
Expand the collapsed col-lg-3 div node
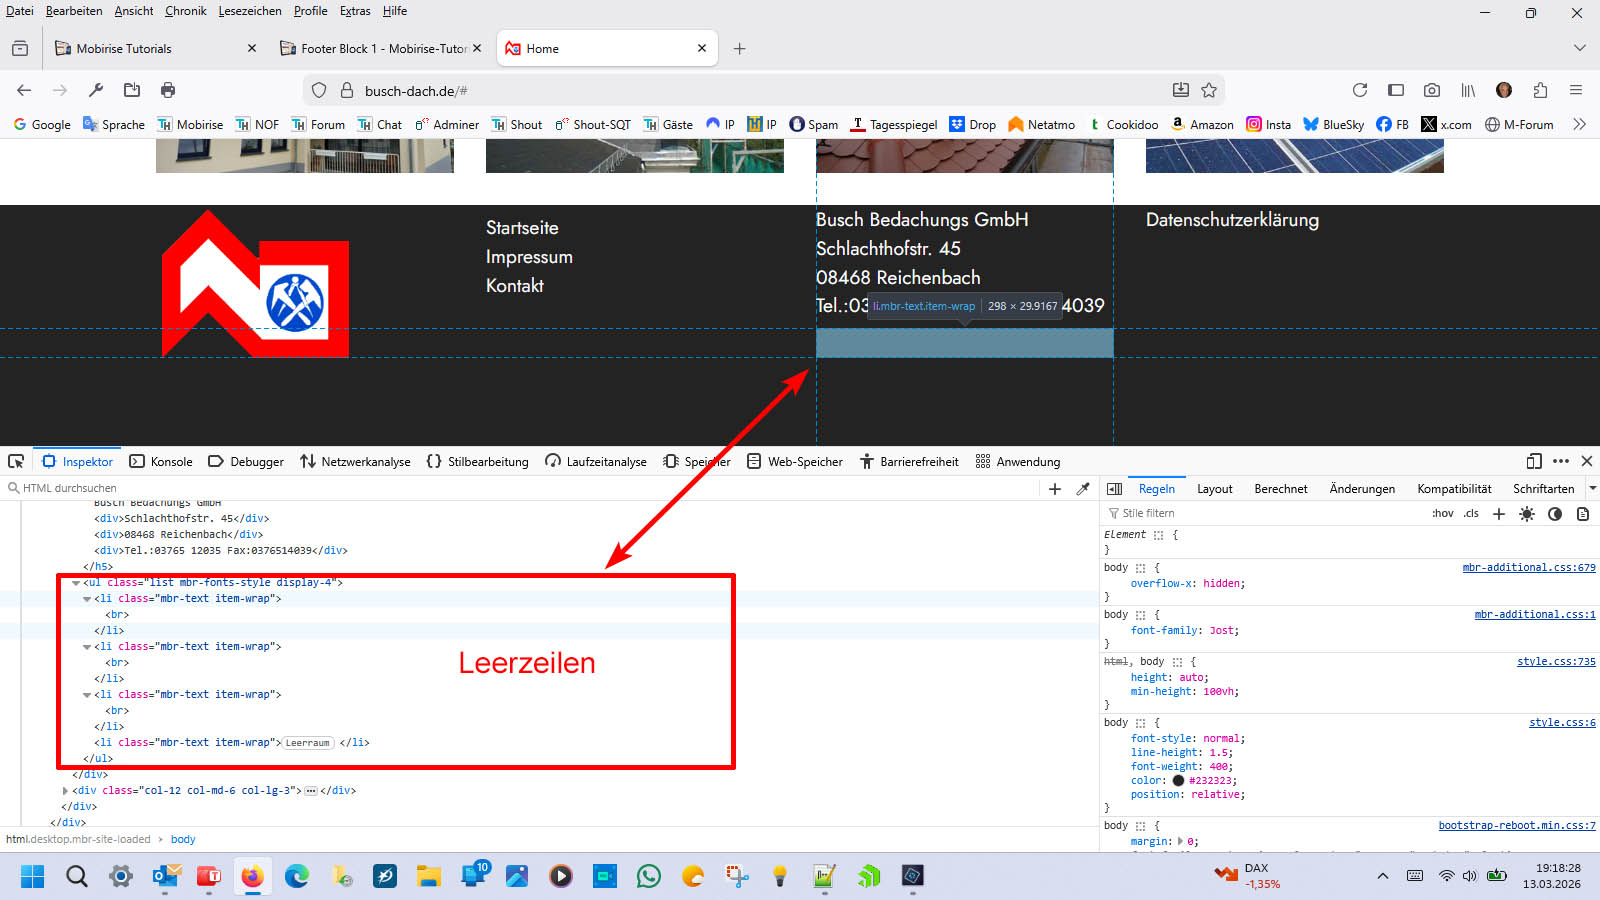[x=65, y=791]
